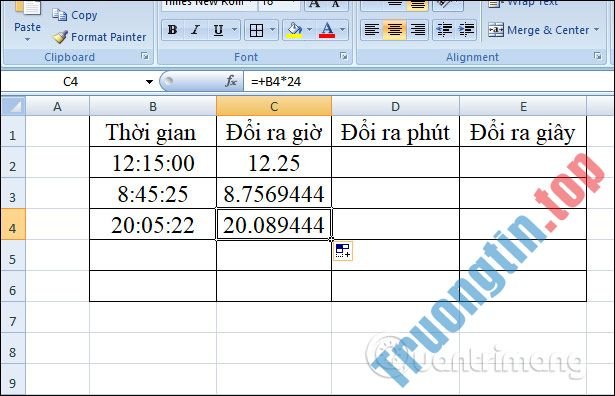Screen dimensions: 615x396
Task: Select row 9 header
Action: click(x=13, y=380)
